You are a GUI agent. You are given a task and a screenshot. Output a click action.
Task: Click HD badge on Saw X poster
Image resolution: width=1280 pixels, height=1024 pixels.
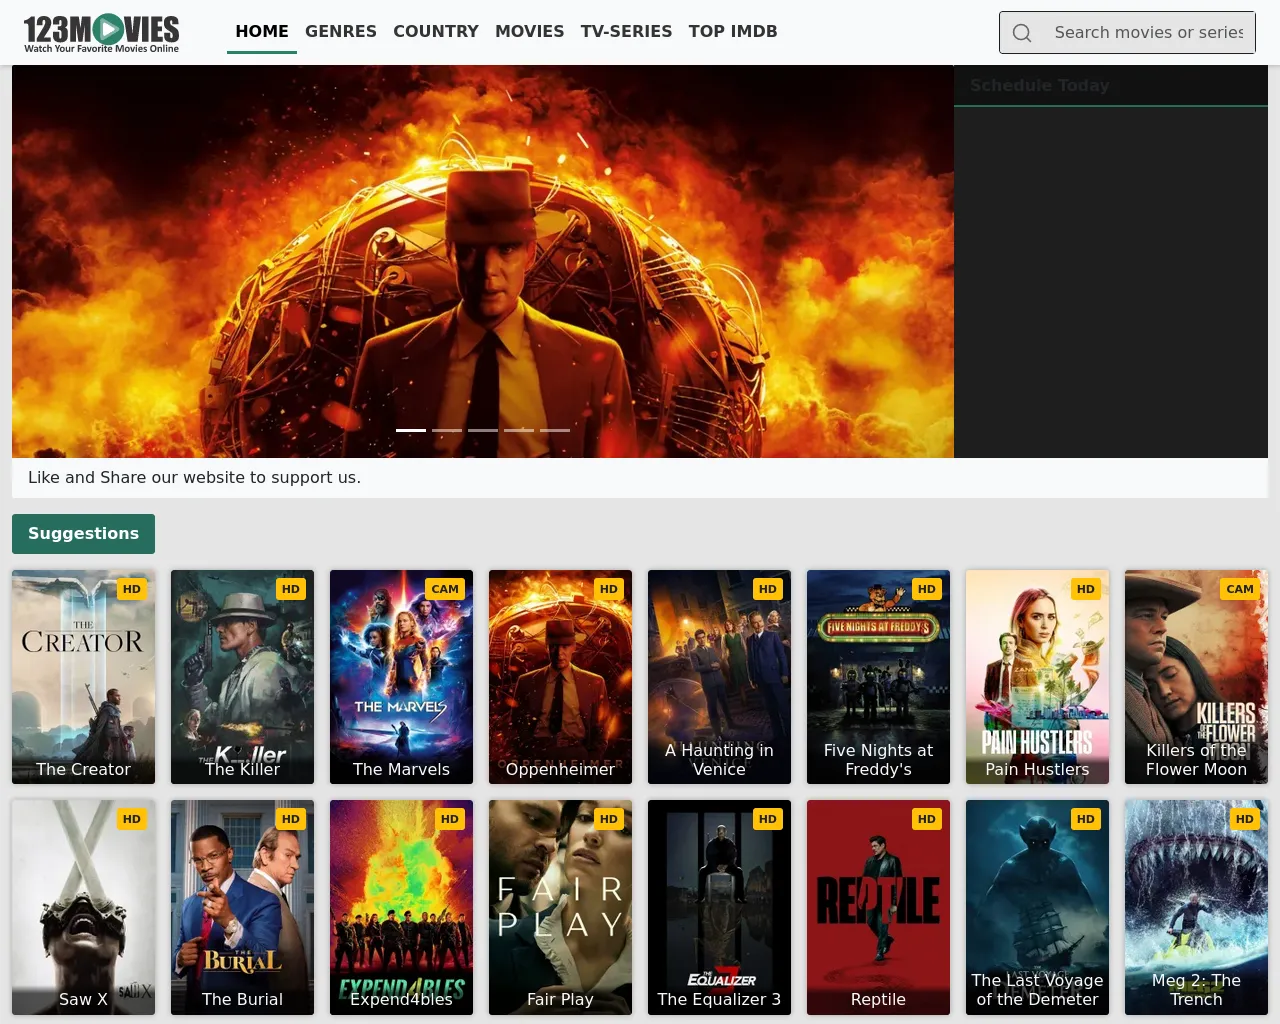click(132, 819)
